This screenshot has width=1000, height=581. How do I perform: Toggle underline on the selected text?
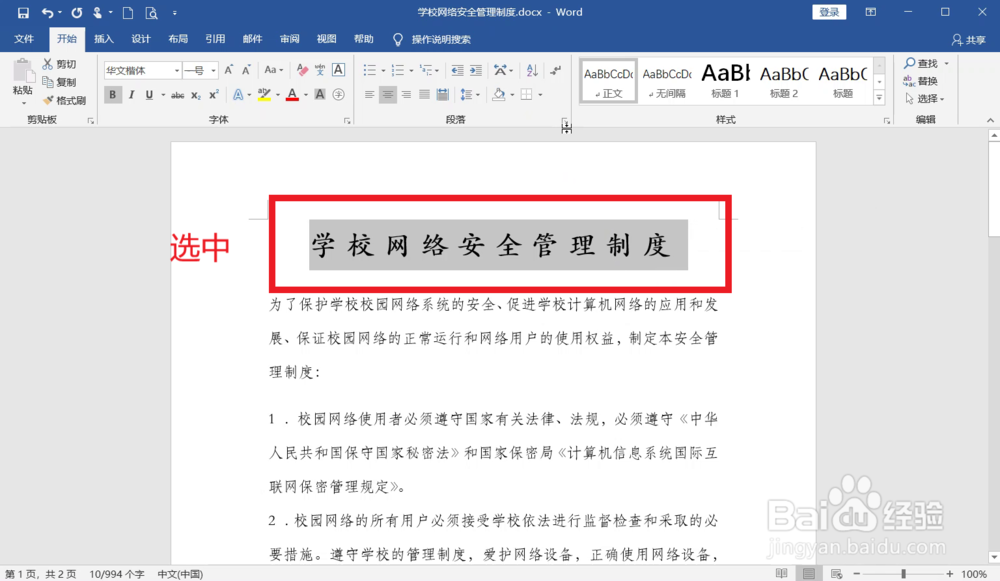coord(150,94)
